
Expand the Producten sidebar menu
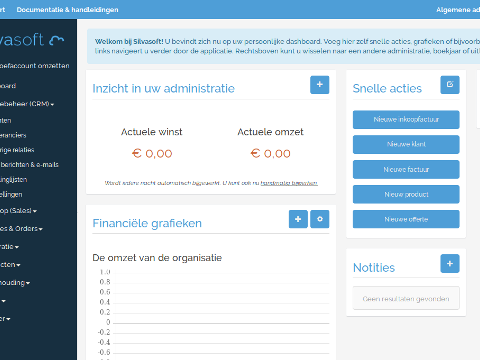click(x=10, y=265)
